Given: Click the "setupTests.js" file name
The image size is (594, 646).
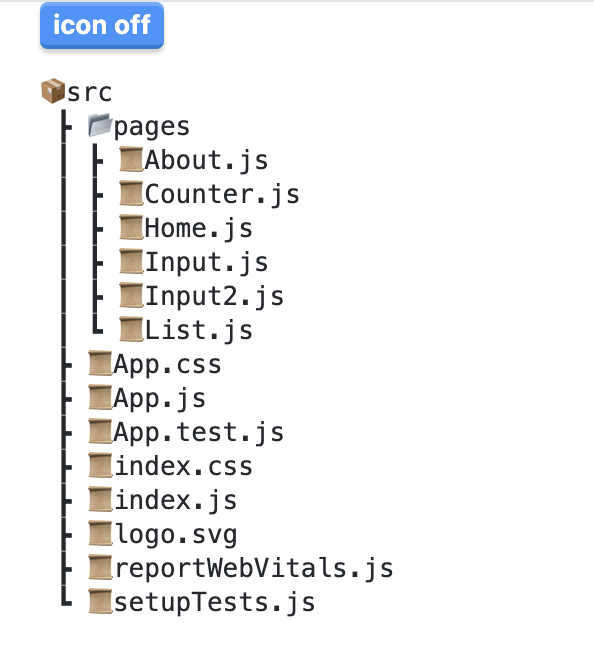Looking at the screenshot, I should tap(214, 603).
